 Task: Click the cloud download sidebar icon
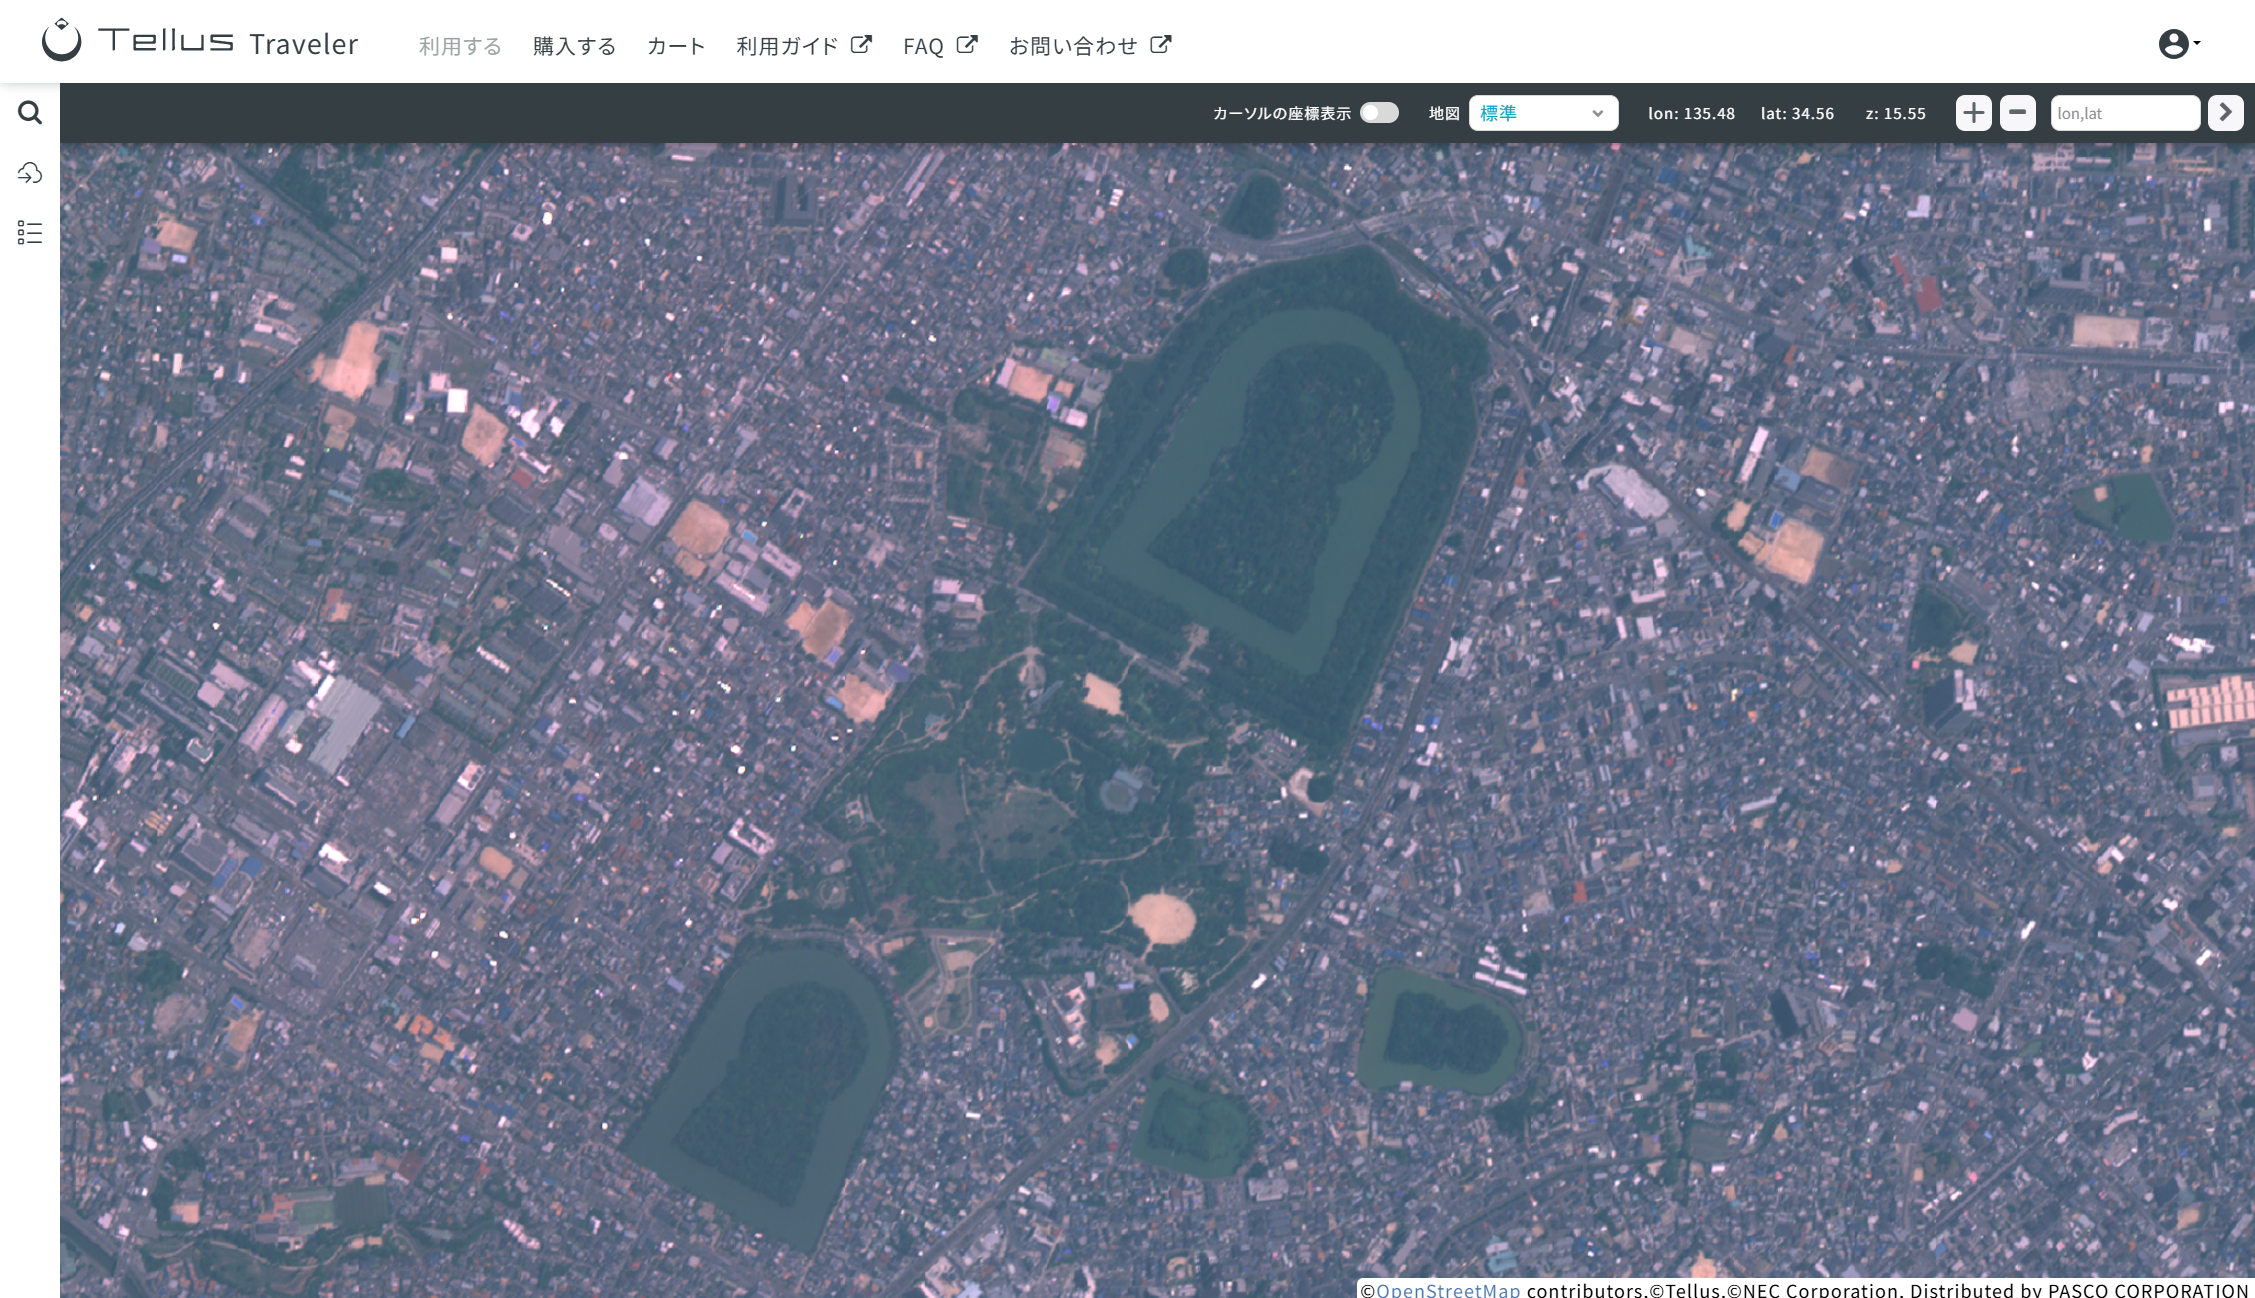point(30,173)
